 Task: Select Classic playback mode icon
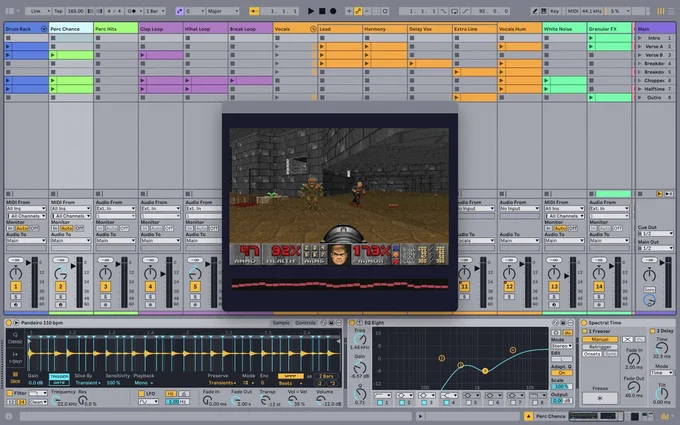15,338
